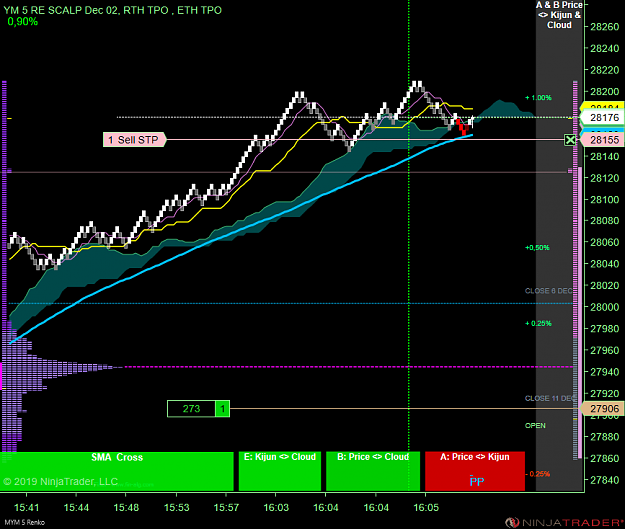Click the B: Price <> Cloud signal panel
Viewport: 625px width, 529px height.
373,471
